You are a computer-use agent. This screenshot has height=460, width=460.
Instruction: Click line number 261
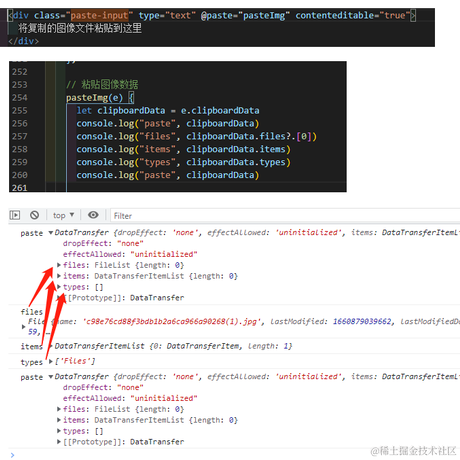(x=20, y=188)
